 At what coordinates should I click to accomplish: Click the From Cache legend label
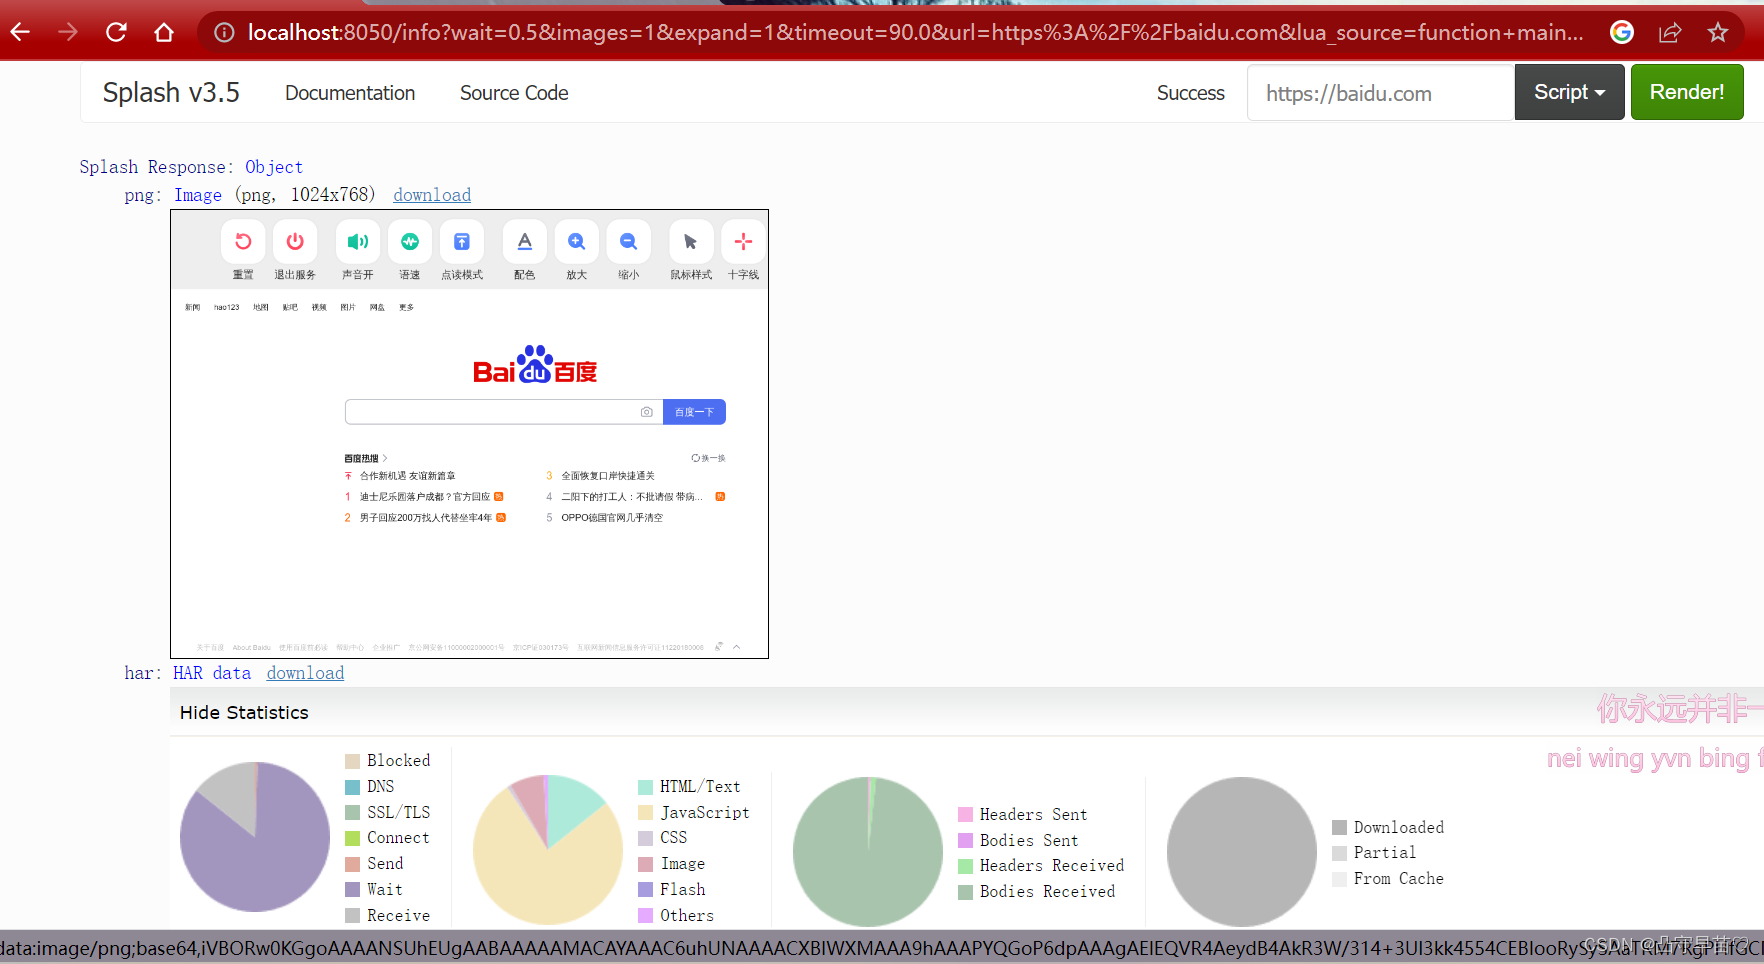(x=1399, y=879)
